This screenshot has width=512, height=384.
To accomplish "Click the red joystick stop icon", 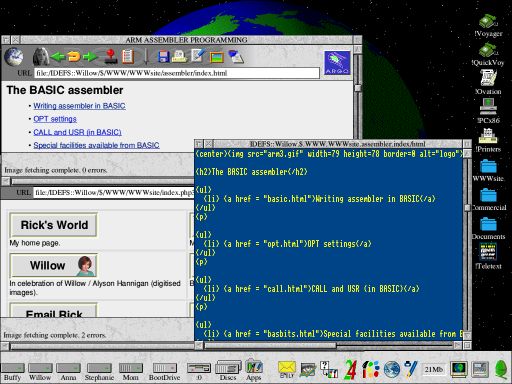I will coord(110,56).
